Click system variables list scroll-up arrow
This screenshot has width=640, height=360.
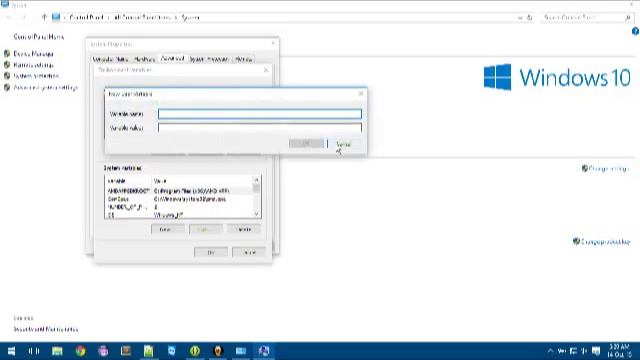pyautogui.click(x=256, y=180)
